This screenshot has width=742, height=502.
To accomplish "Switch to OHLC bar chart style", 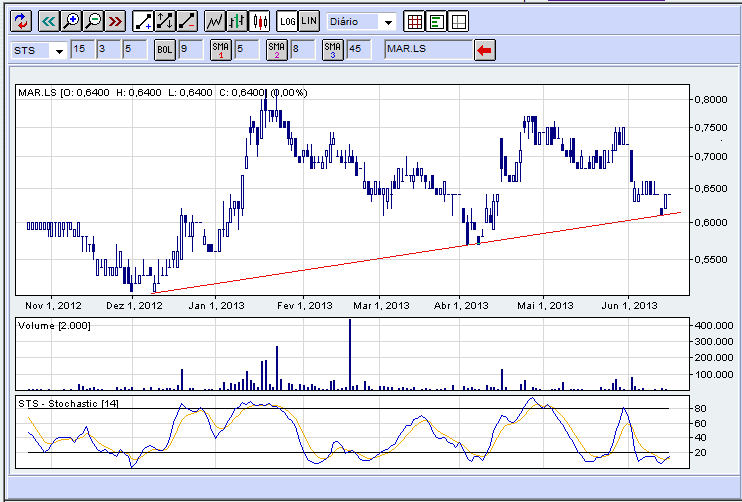I will 237,21.
